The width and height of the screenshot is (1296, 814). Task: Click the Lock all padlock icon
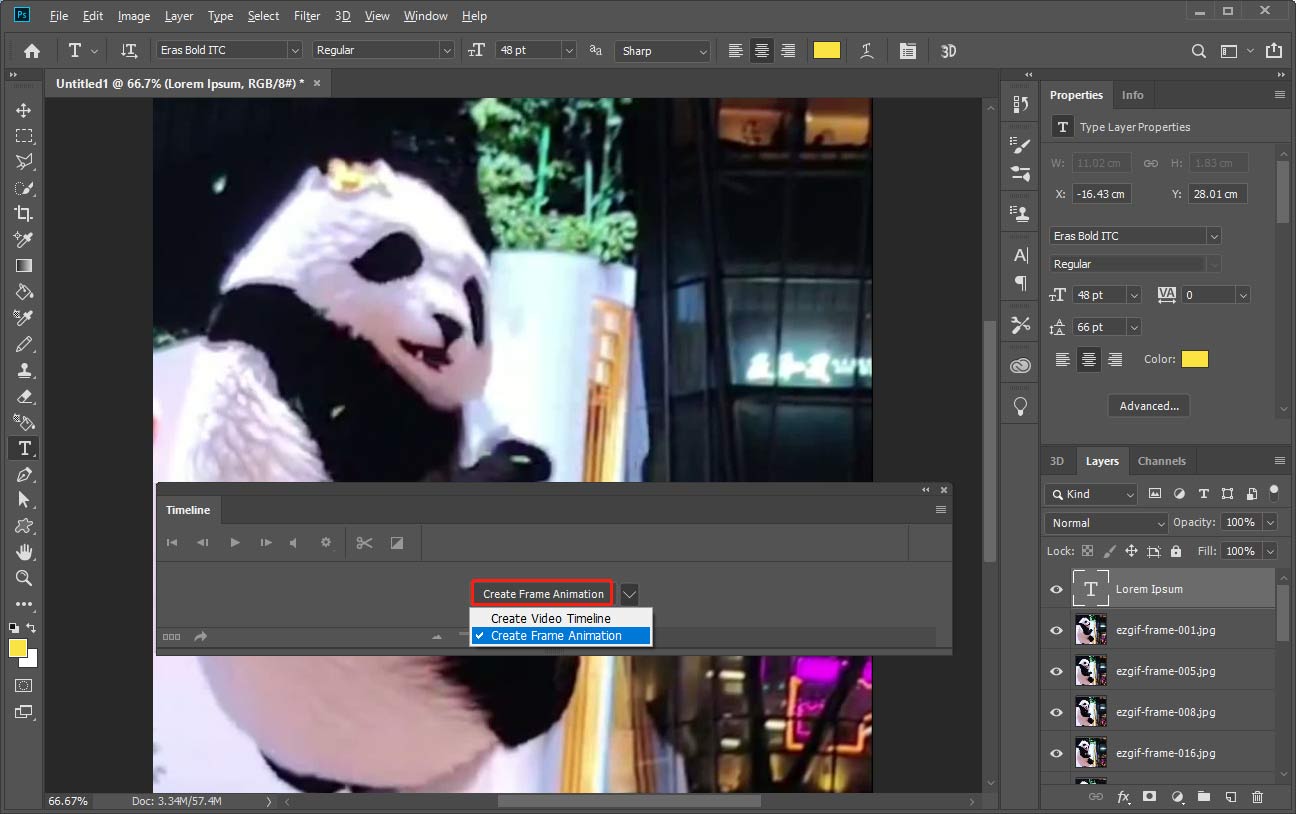tap(1175, 551)
